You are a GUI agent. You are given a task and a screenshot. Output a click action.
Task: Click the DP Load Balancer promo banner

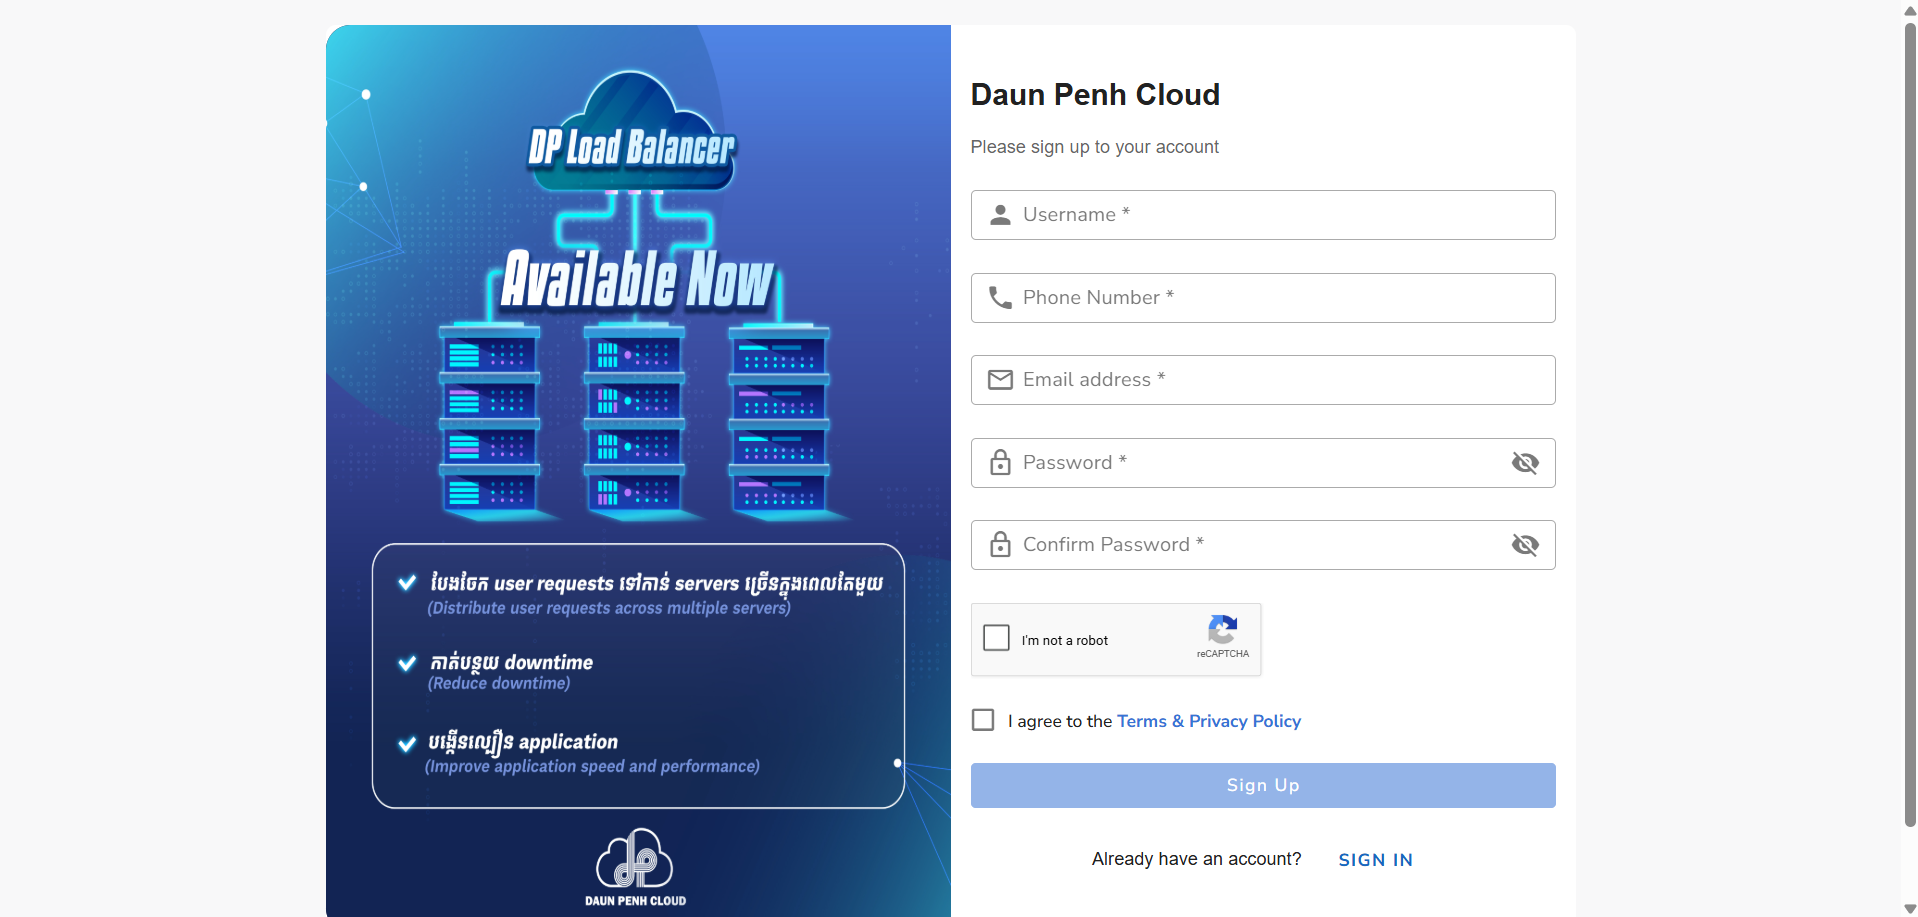(638, 470)
